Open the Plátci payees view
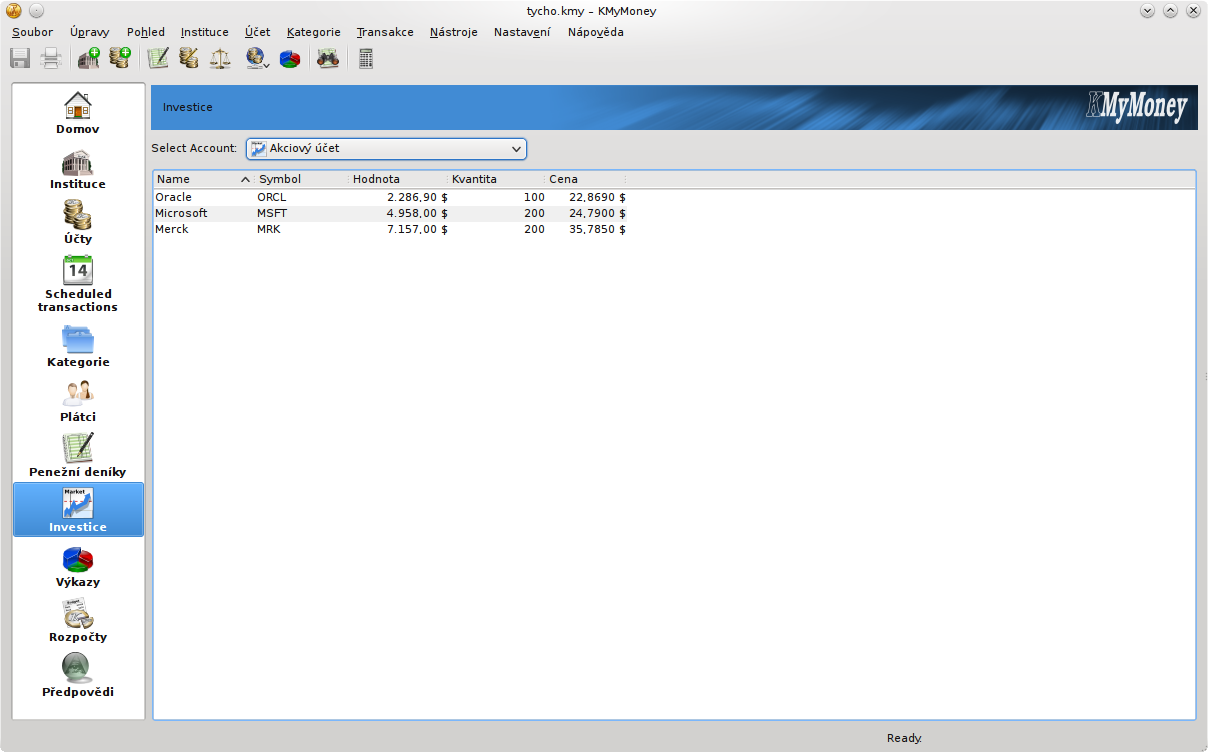The image size is (1208, 752). click(x=78, y=401)
